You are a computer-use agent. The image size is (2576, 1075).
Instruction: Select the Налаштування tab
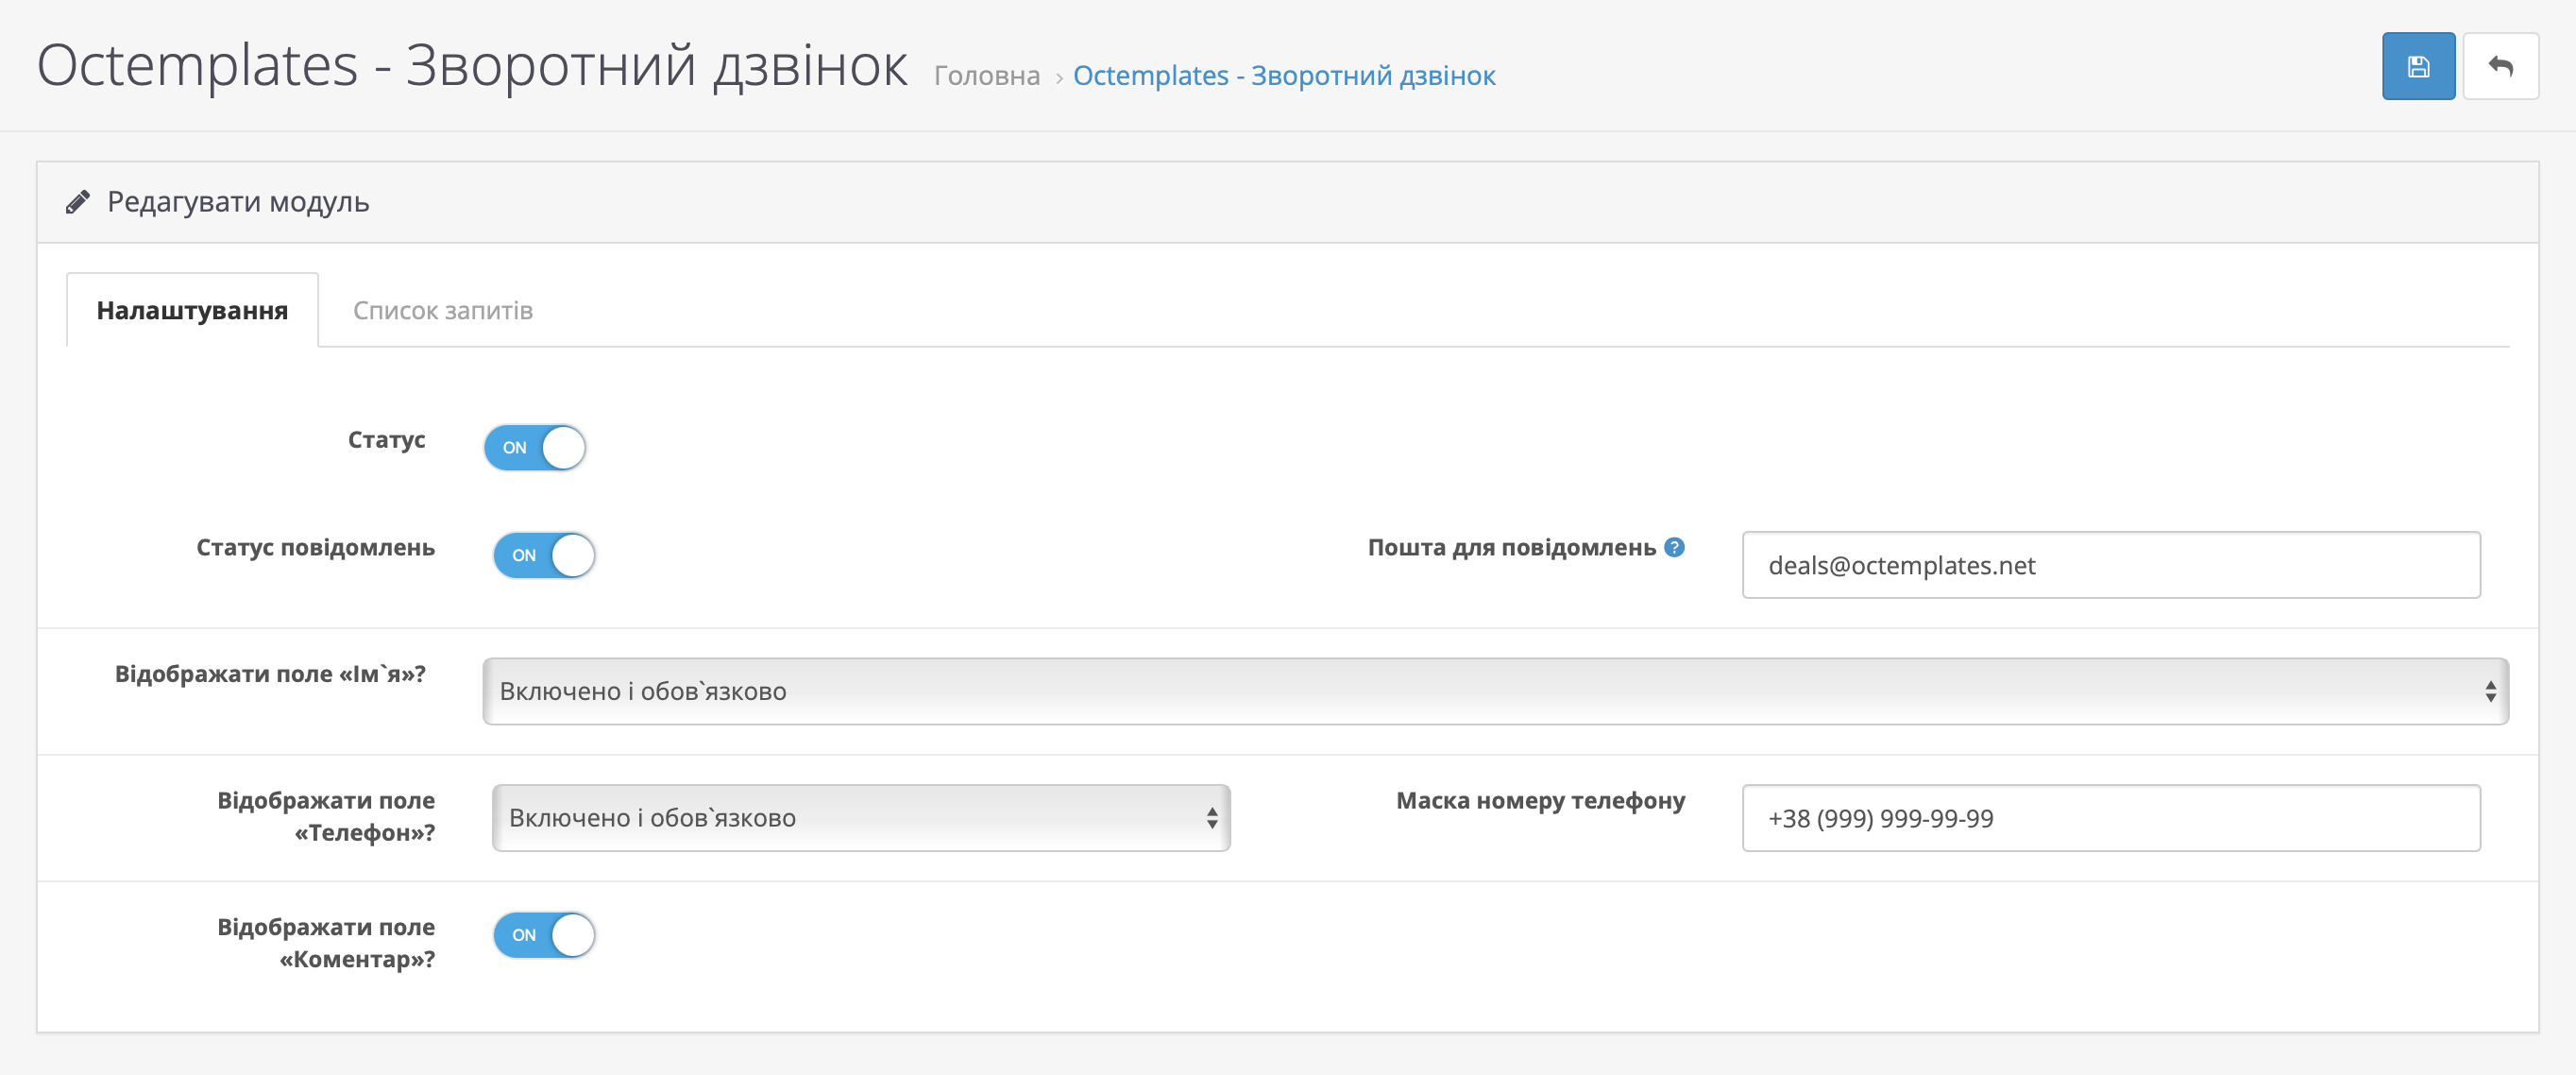(192, 311)
